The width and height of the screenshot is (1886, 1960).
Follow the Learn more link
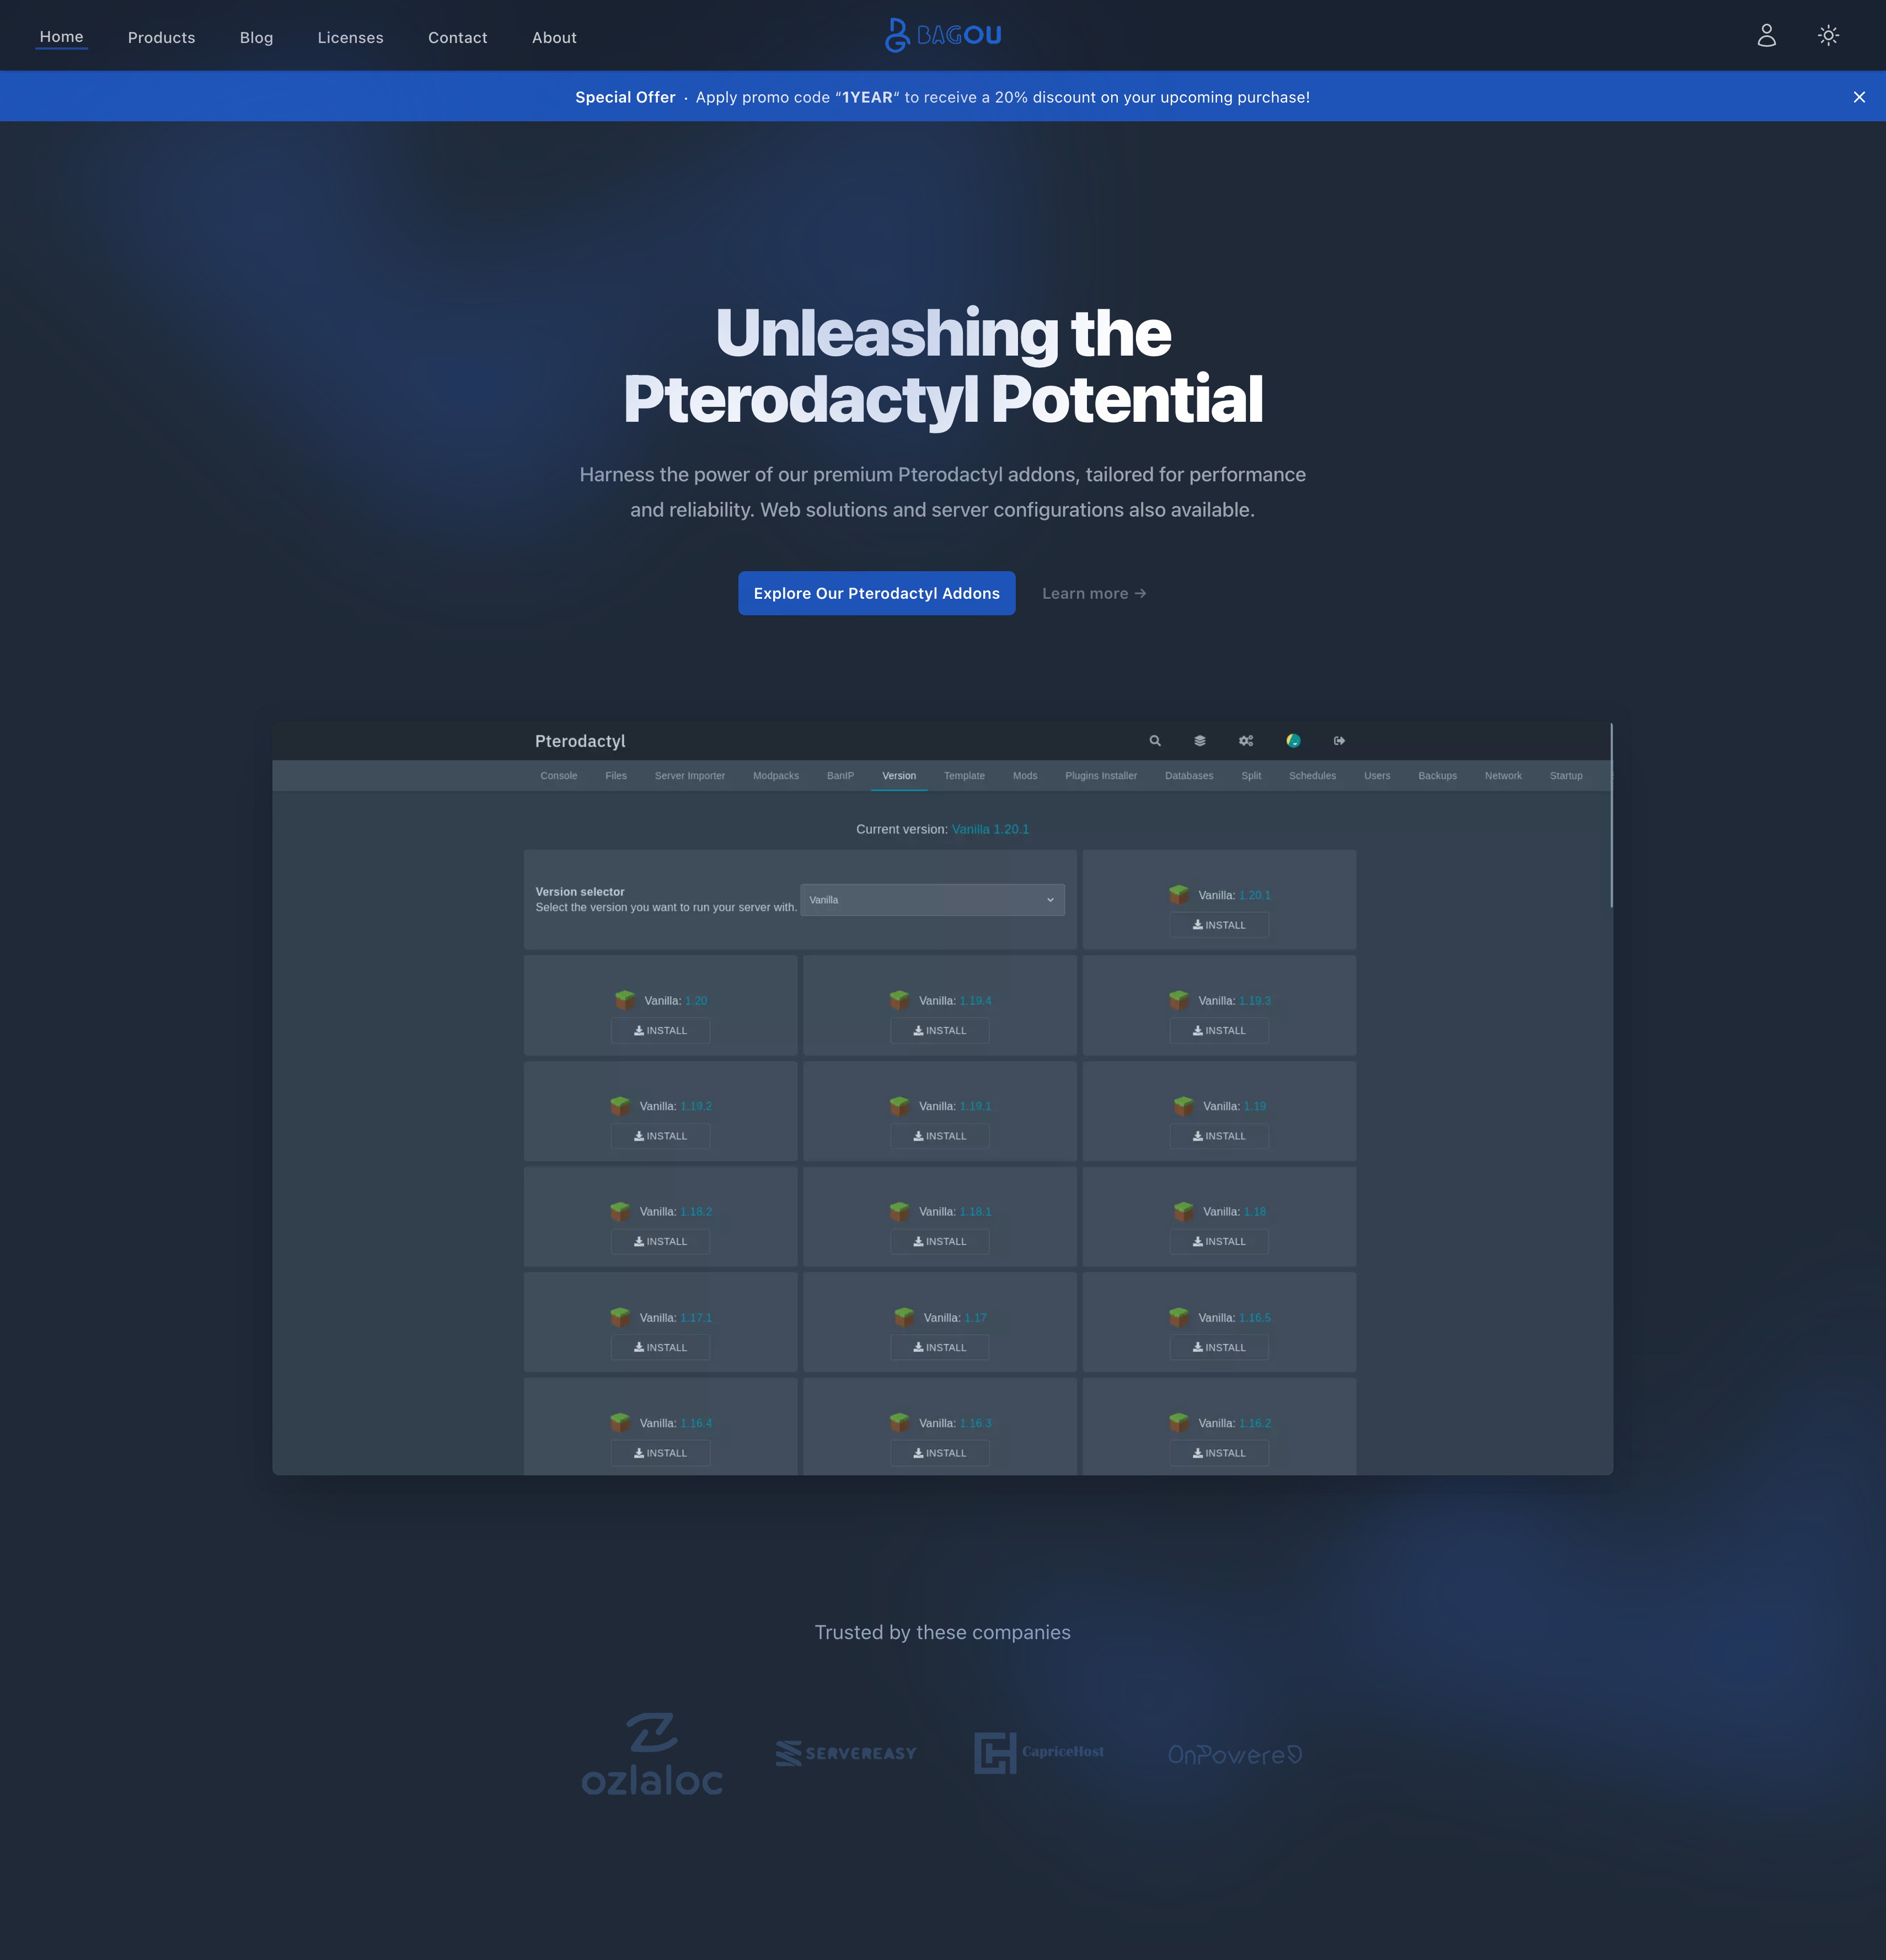click(1093, 594)
